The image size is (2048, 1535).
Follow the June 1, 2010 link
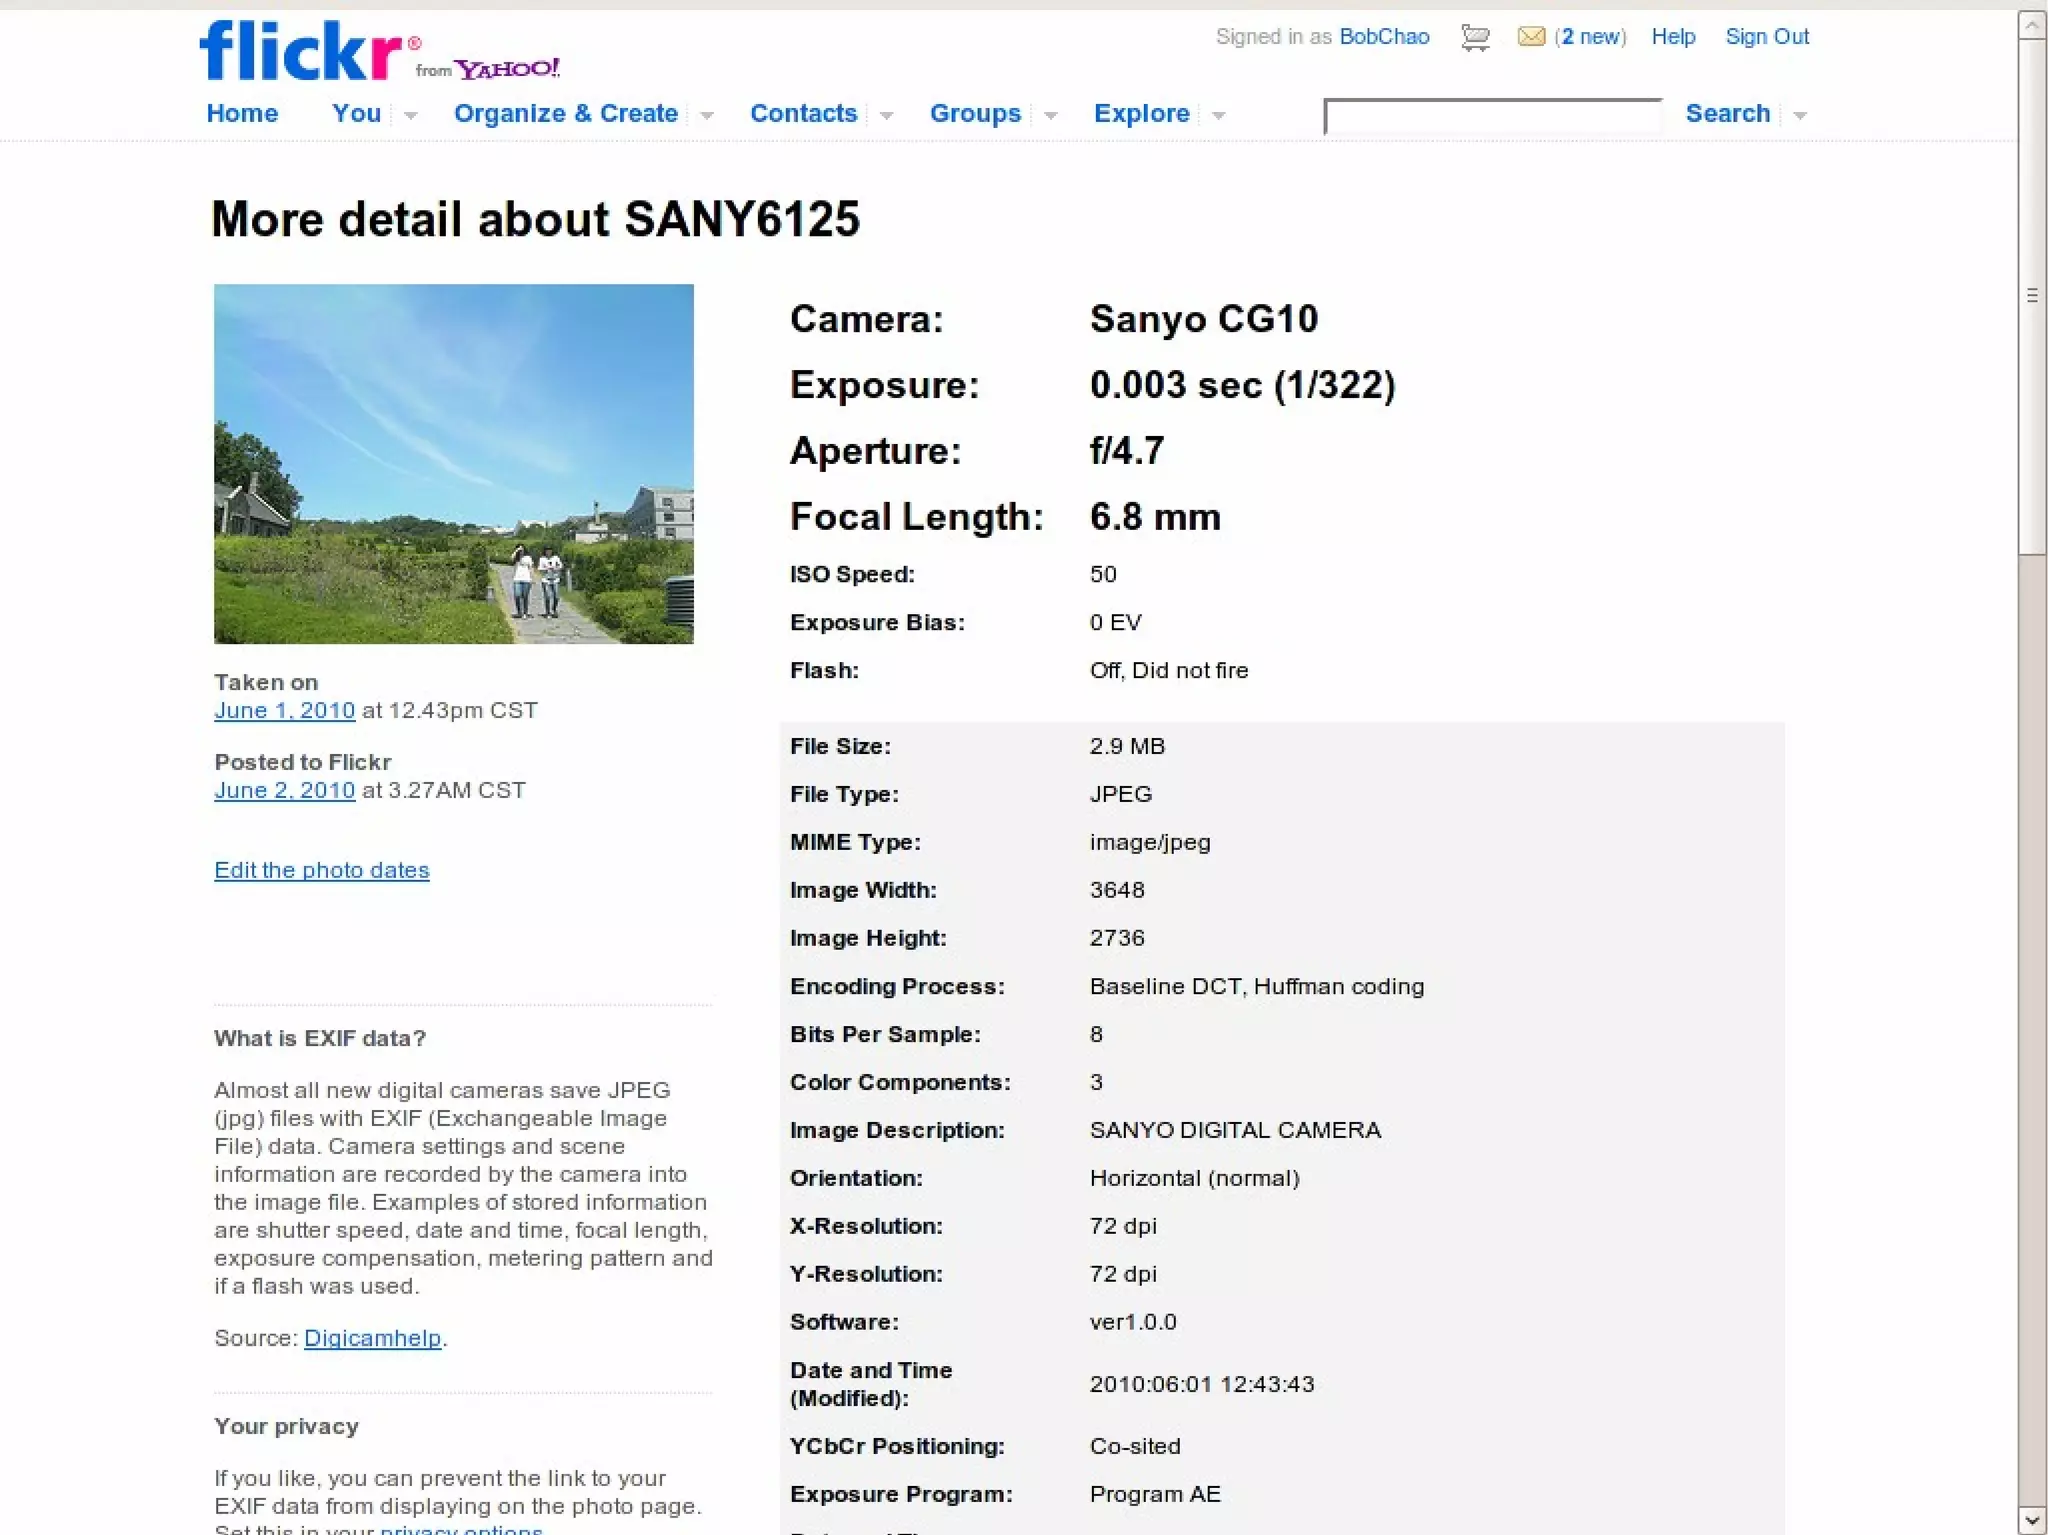point(284,710)
